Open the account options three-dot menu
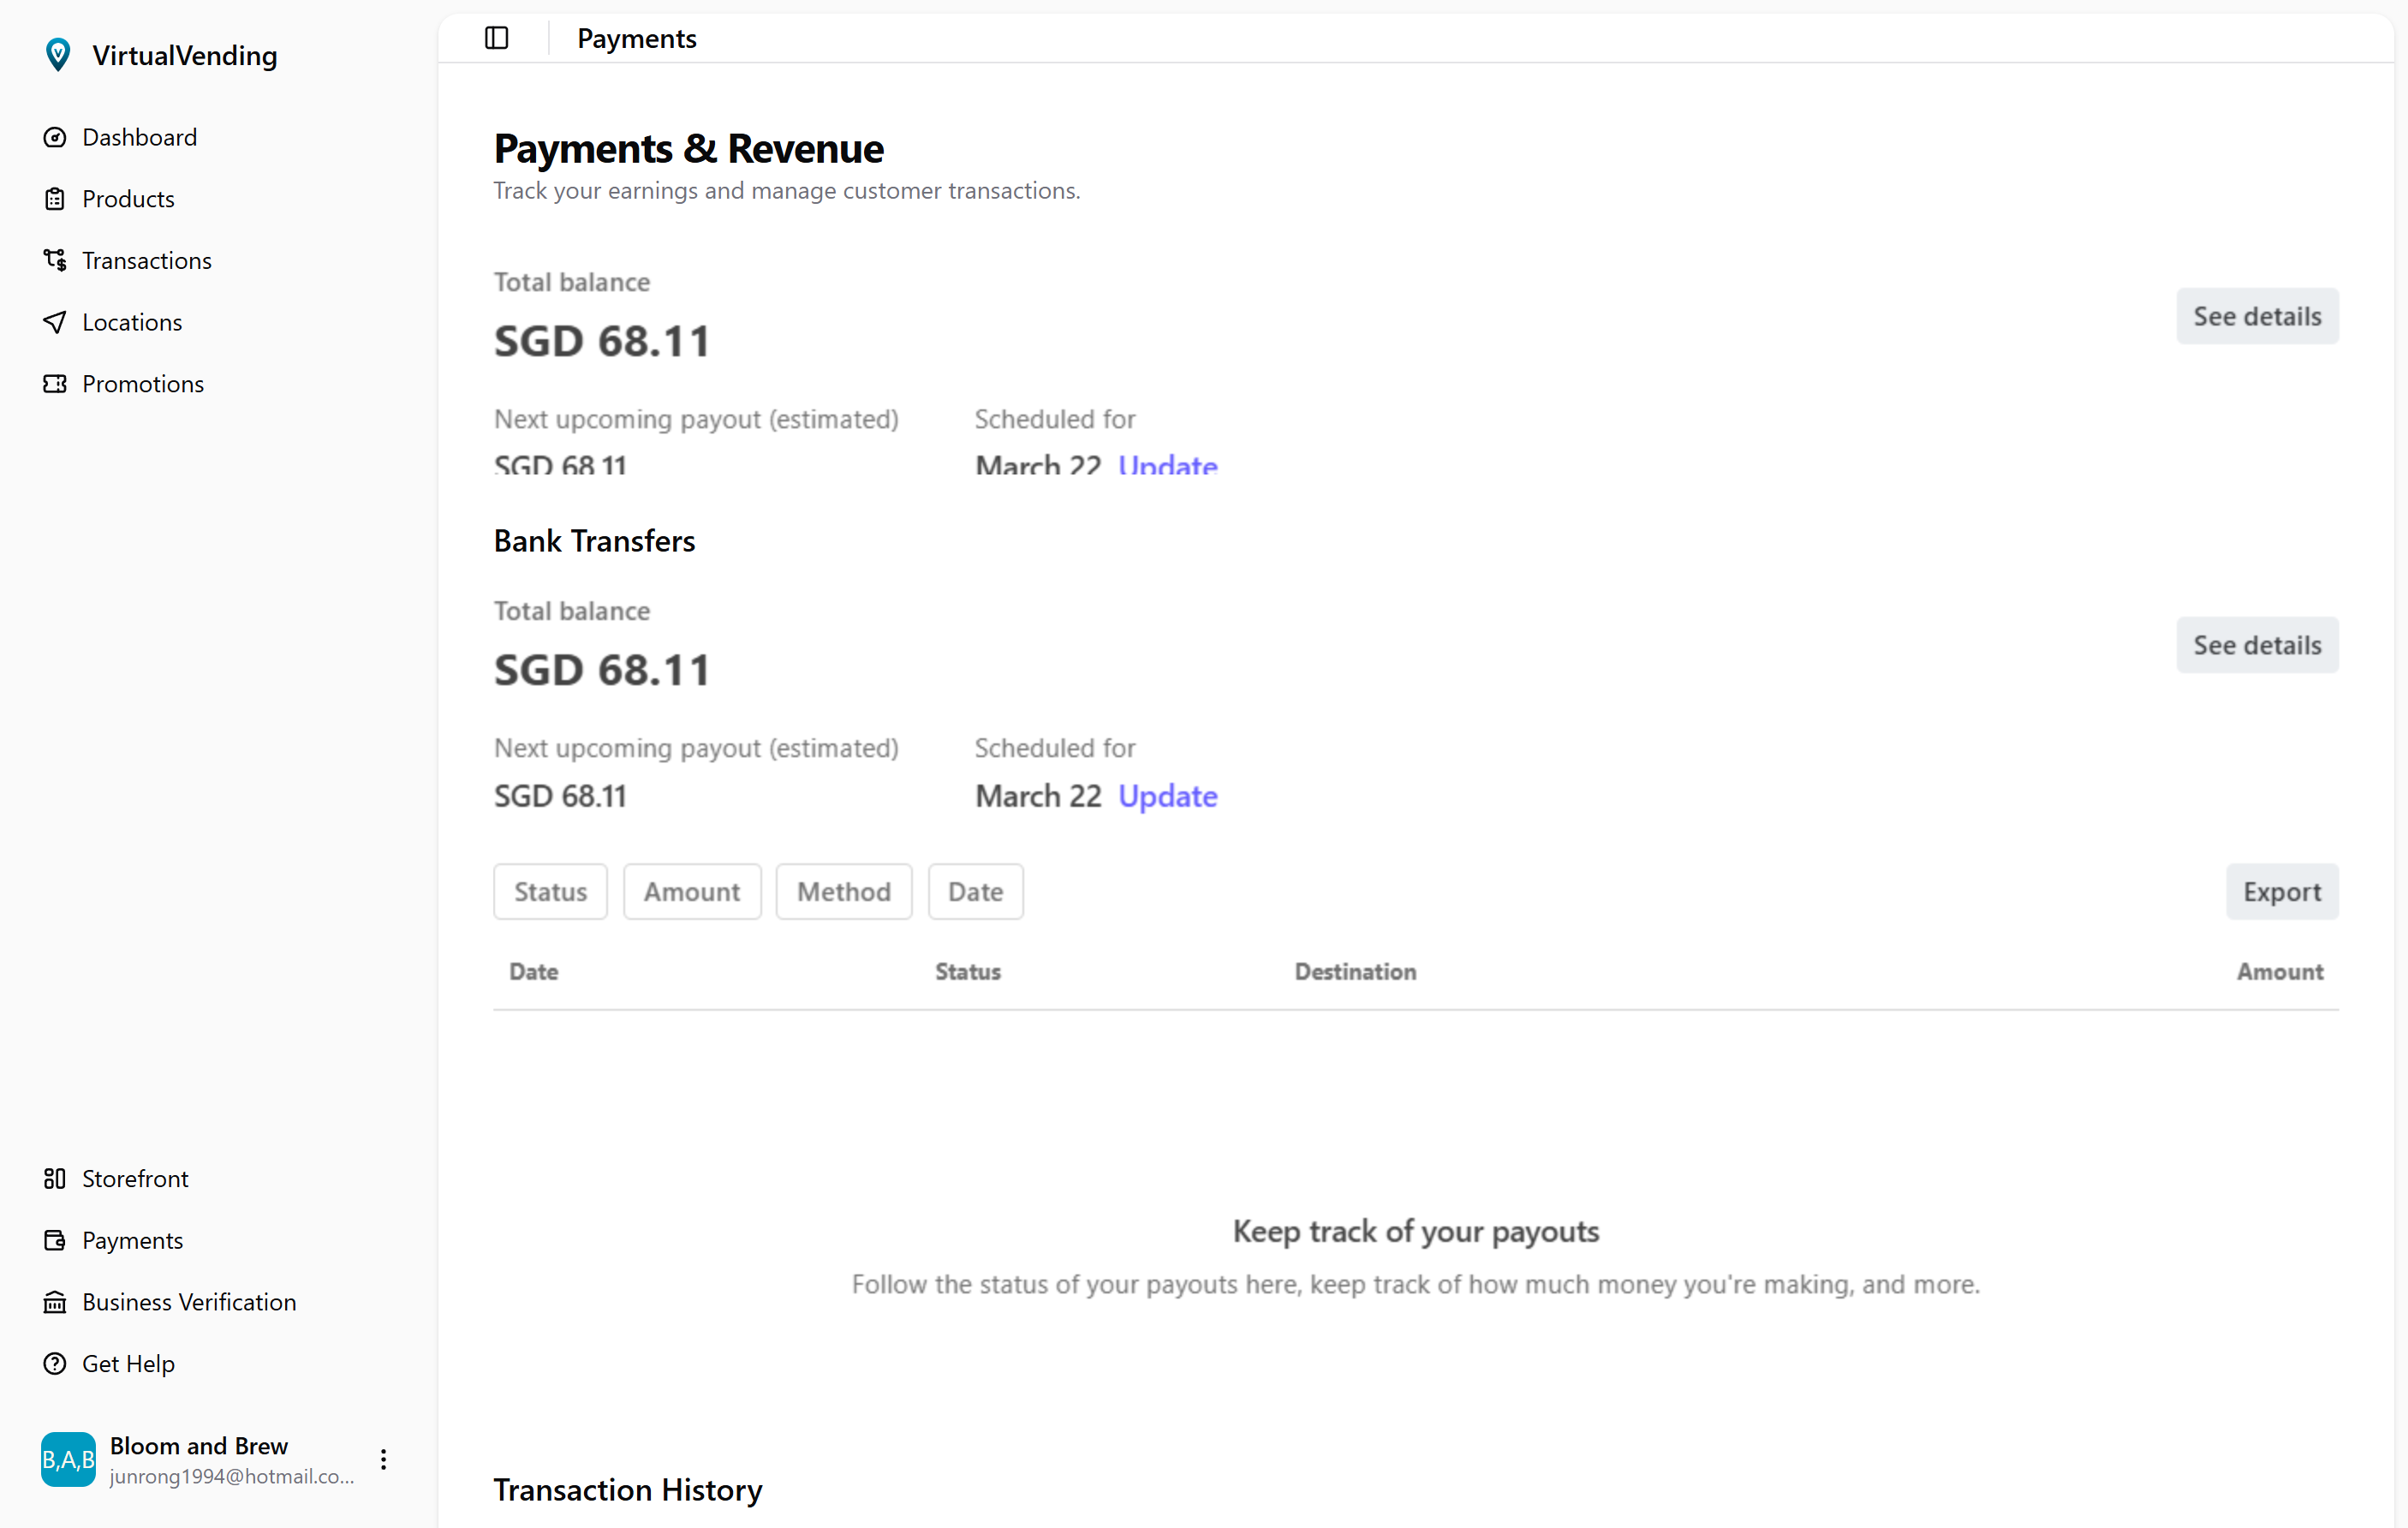The height and width of the screenshot is (1528, 2408). [x=383, y=1459]
